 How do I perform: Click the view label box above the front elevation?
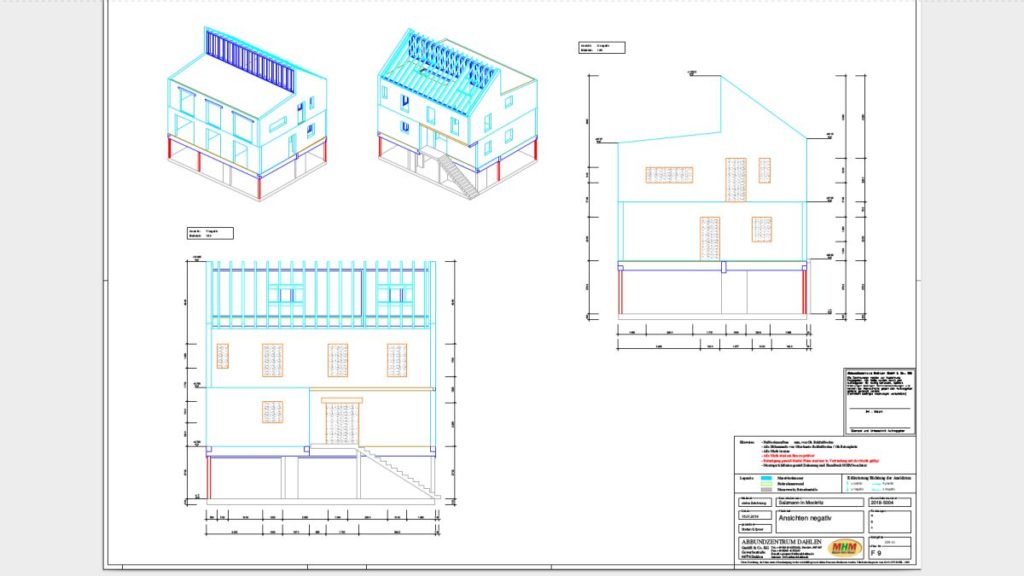tap(210, 233)
